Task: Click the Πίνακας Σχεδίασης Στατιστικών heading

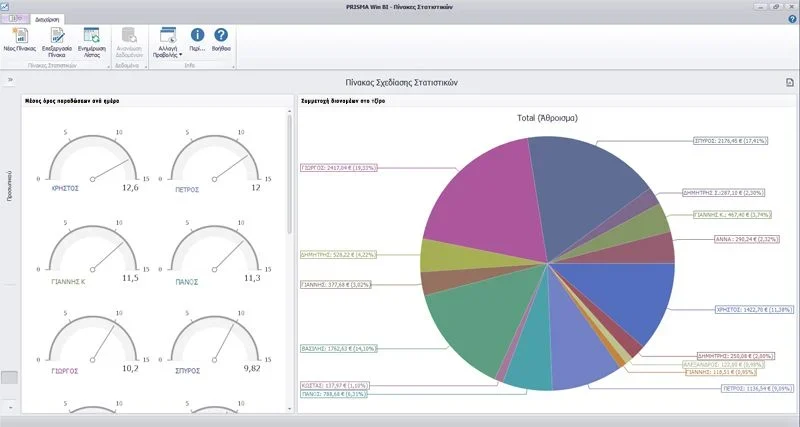Action: click(401, 82)
